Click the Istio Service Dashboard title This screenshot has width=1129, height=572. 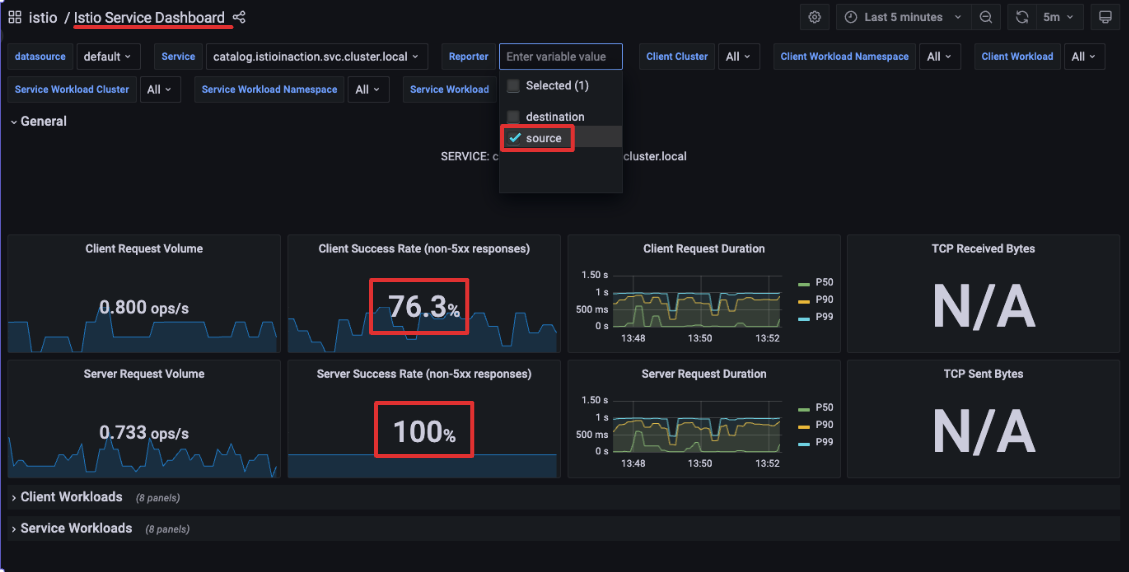click(149, 17)
